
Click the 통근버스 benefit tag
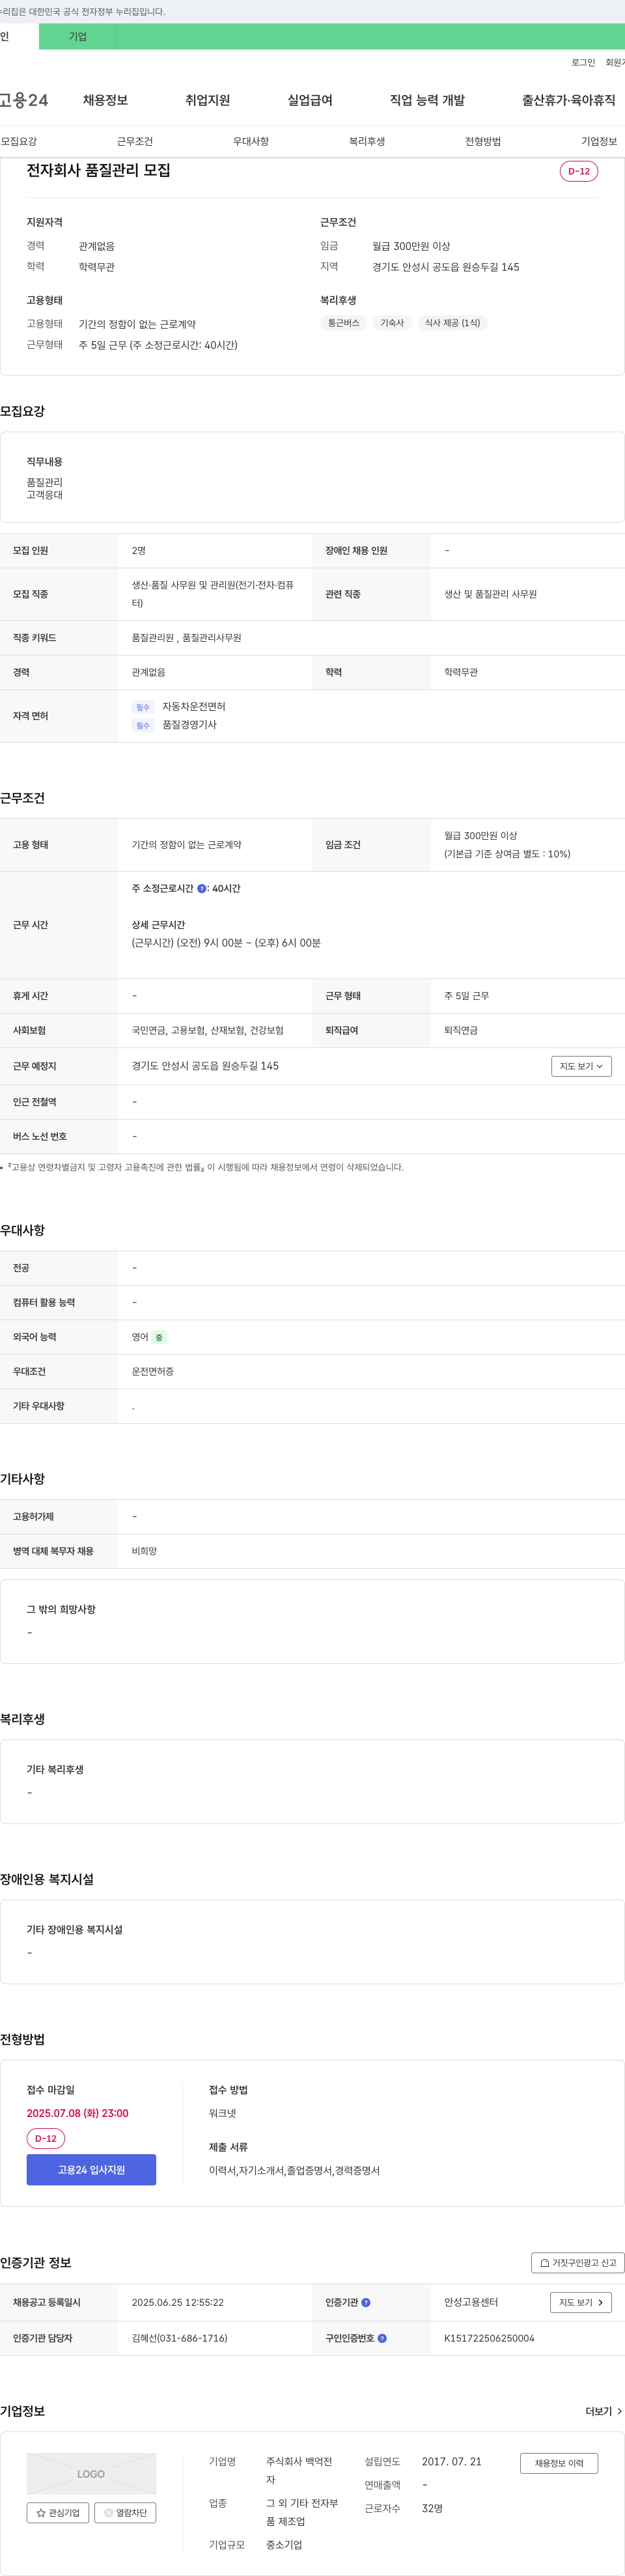(343, 323)
